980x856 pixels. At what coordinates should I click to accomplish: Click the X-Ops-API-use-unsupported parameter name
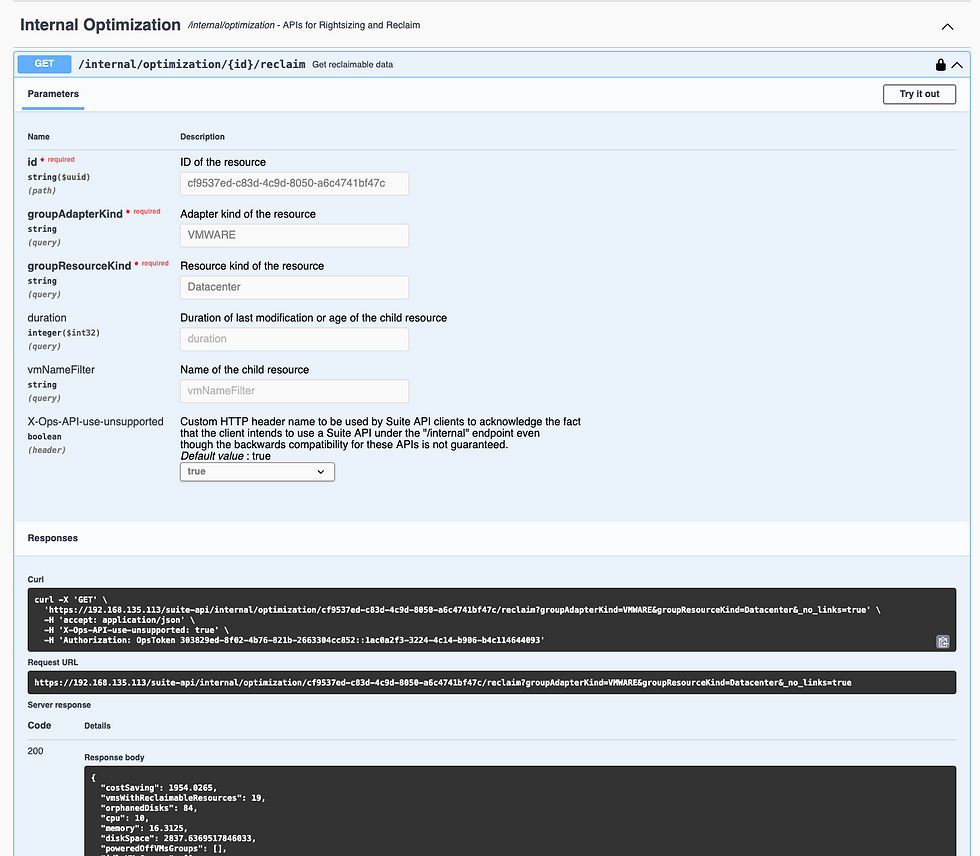[x=95, y=422]
